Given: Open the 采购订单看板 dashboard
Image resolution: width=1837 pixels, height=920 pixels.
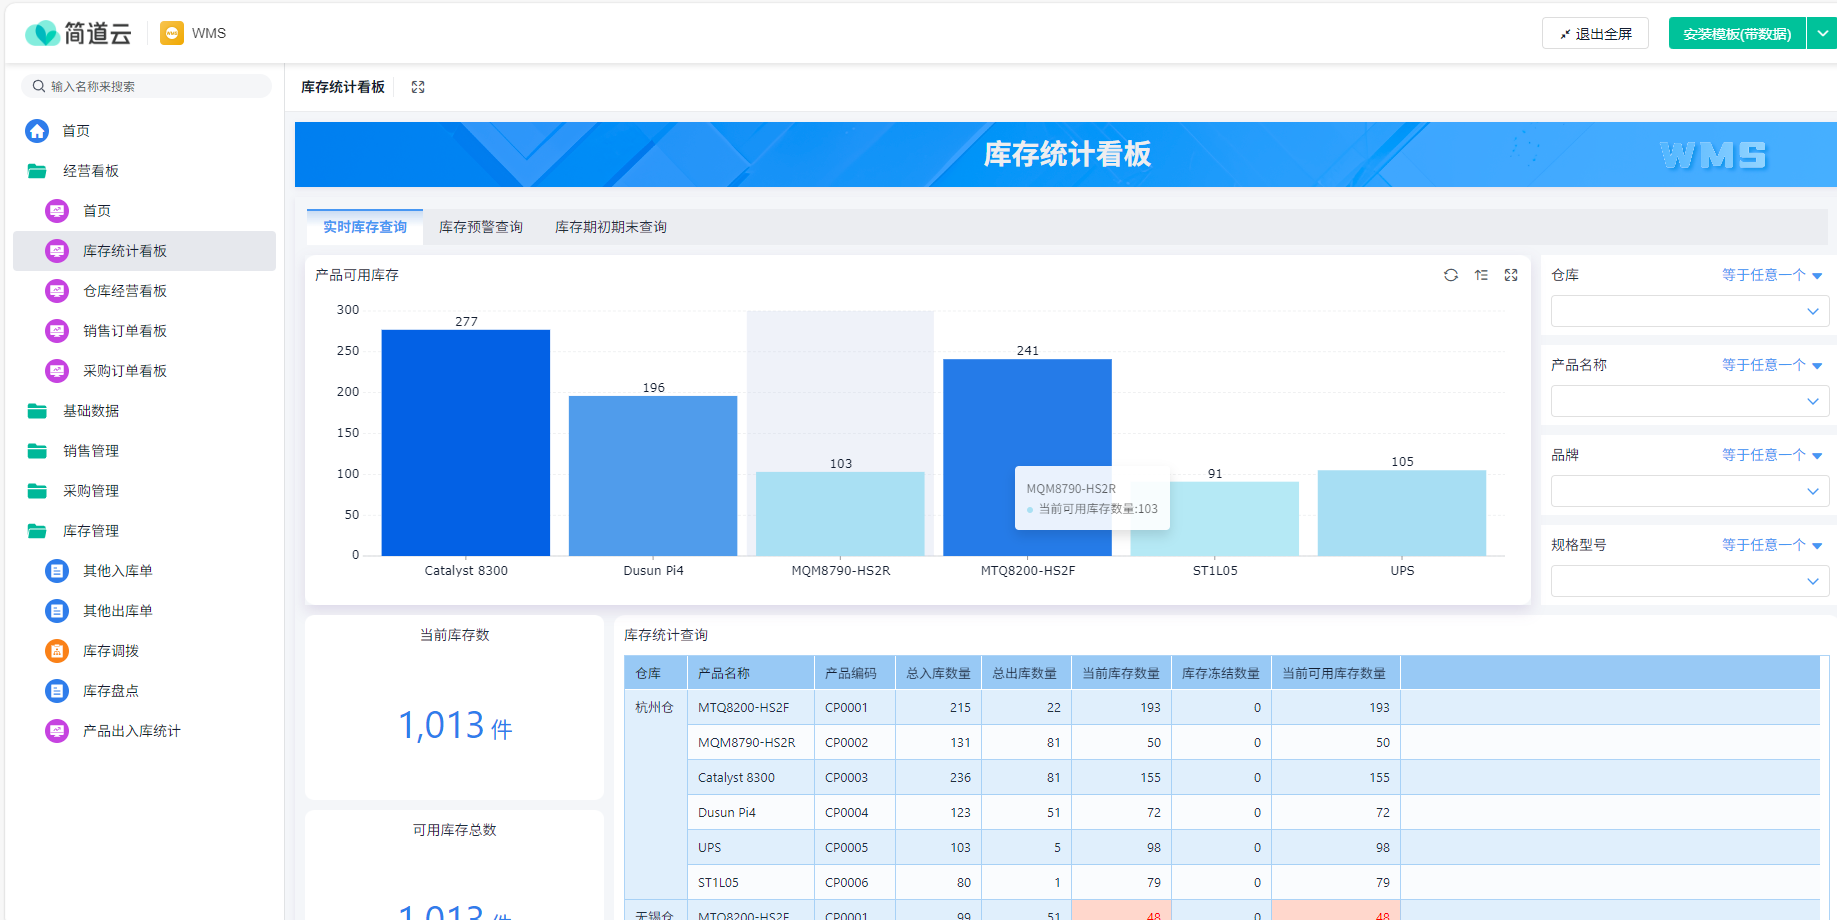Looking at the screenshot, I should (122, 371).
